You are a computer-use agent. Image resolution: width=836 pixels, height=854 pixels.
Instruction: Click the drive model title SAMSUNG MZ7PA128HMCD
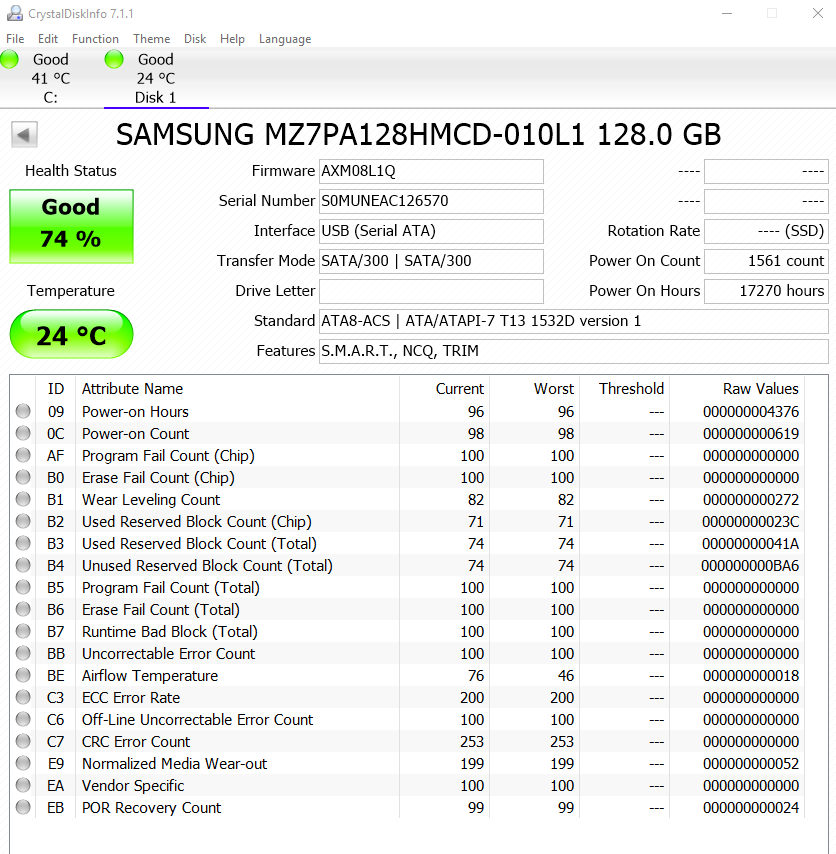pyautogui.click(x=418, y=135)
